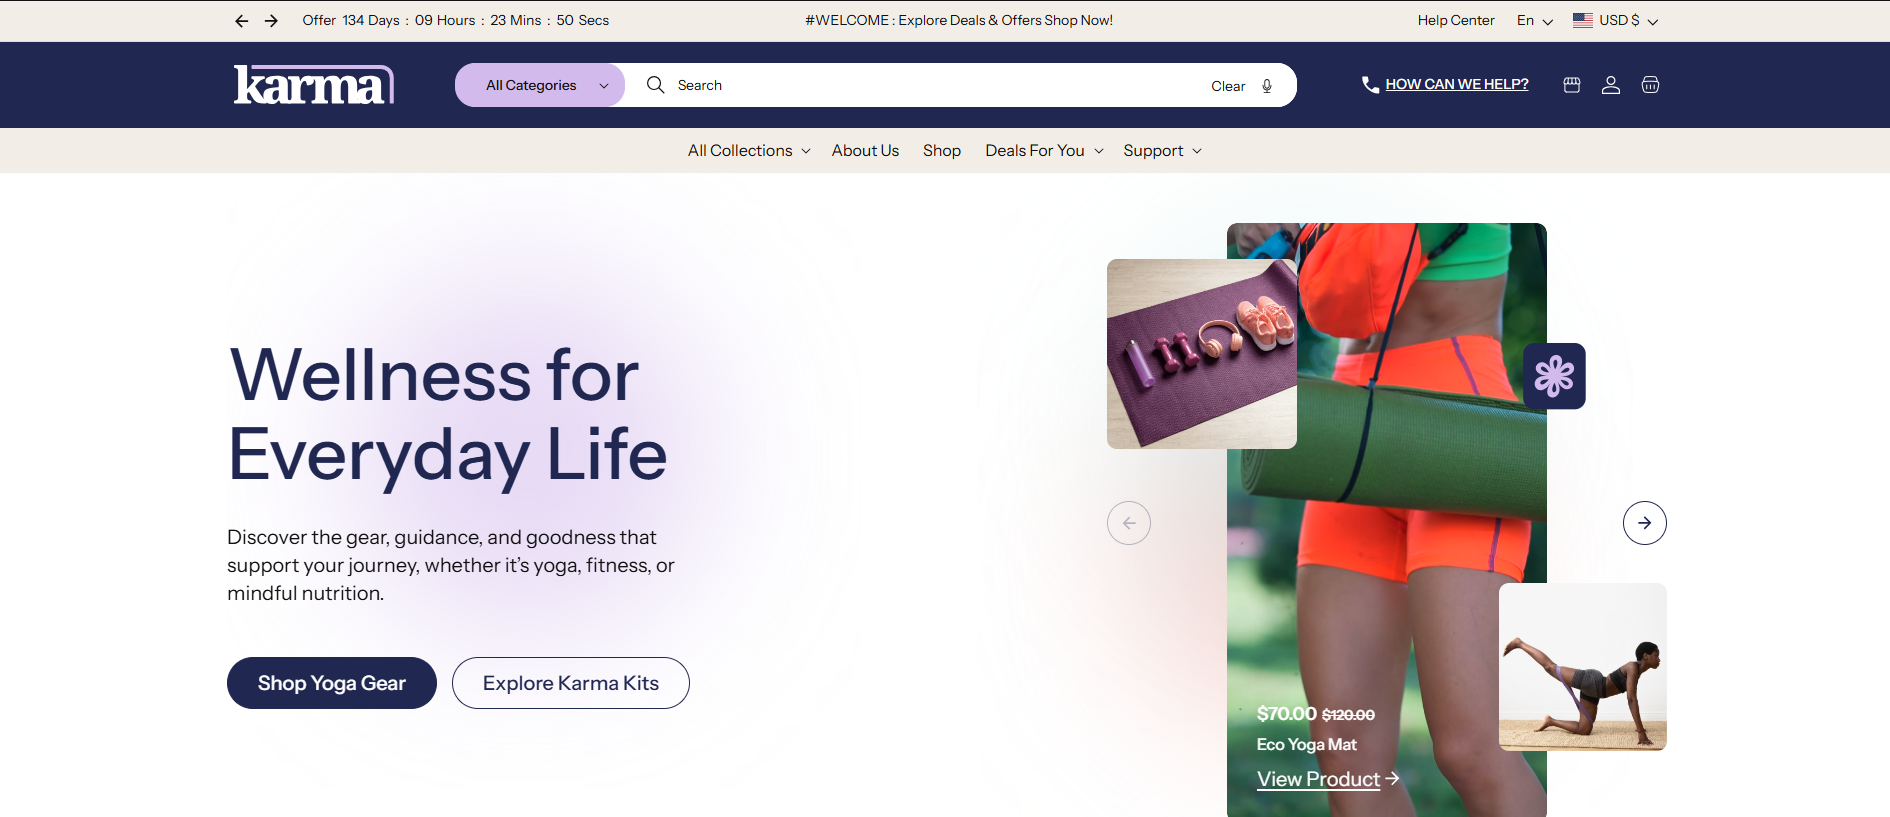Open the user account icon
Viewport: 1890px width, 817px height.
1611,85
